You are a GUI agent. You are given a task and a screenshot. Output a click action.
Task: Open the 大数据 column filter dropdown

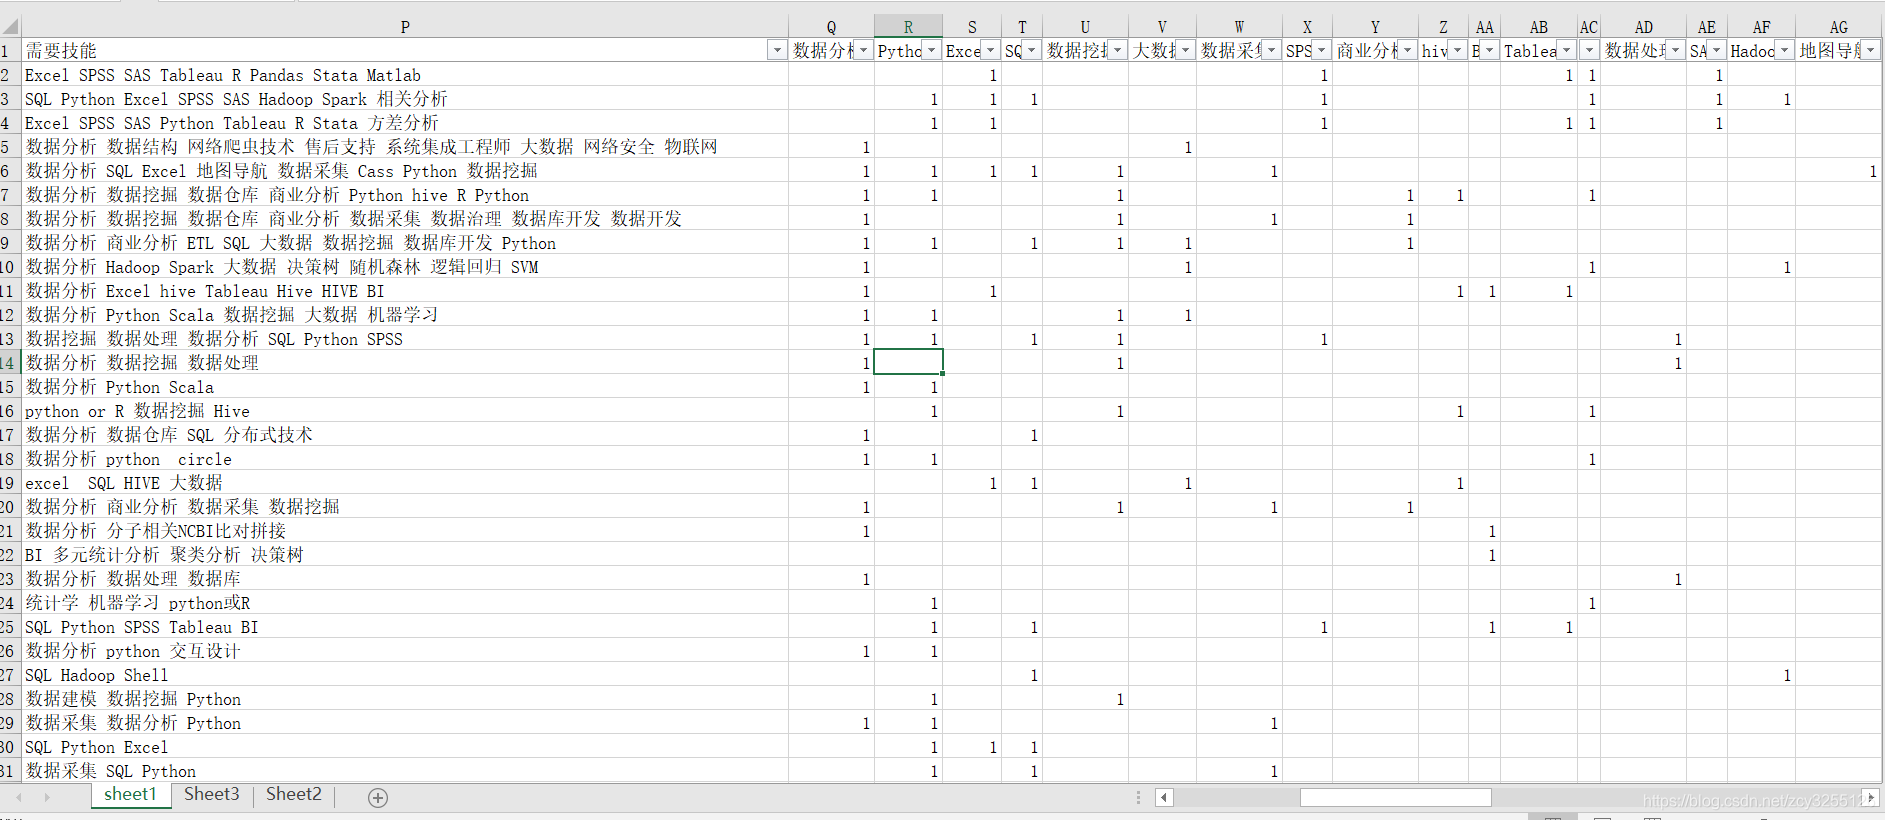(x=1185, y=50)
